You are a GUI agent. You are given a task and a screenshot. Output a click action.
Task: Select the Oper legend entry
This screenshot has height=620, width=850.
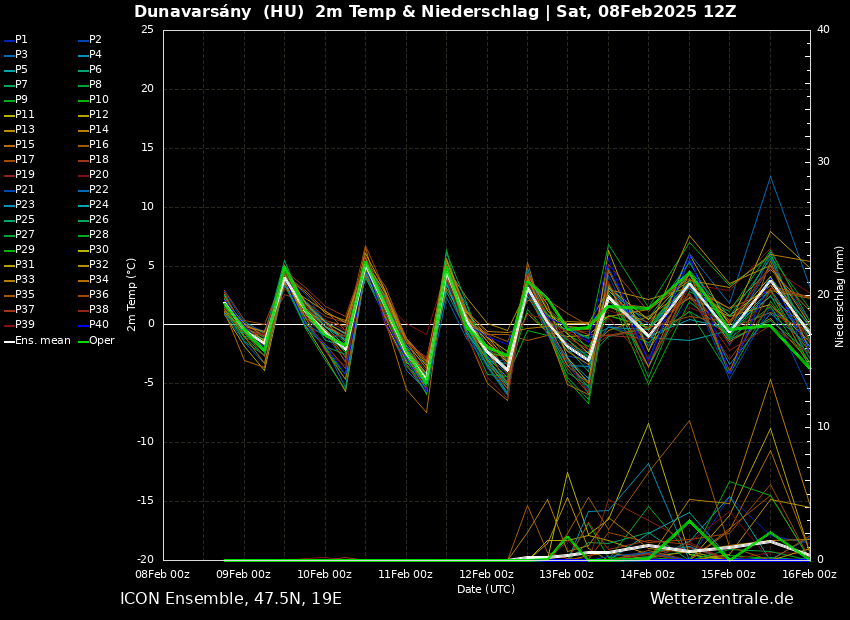click(101, 341)
